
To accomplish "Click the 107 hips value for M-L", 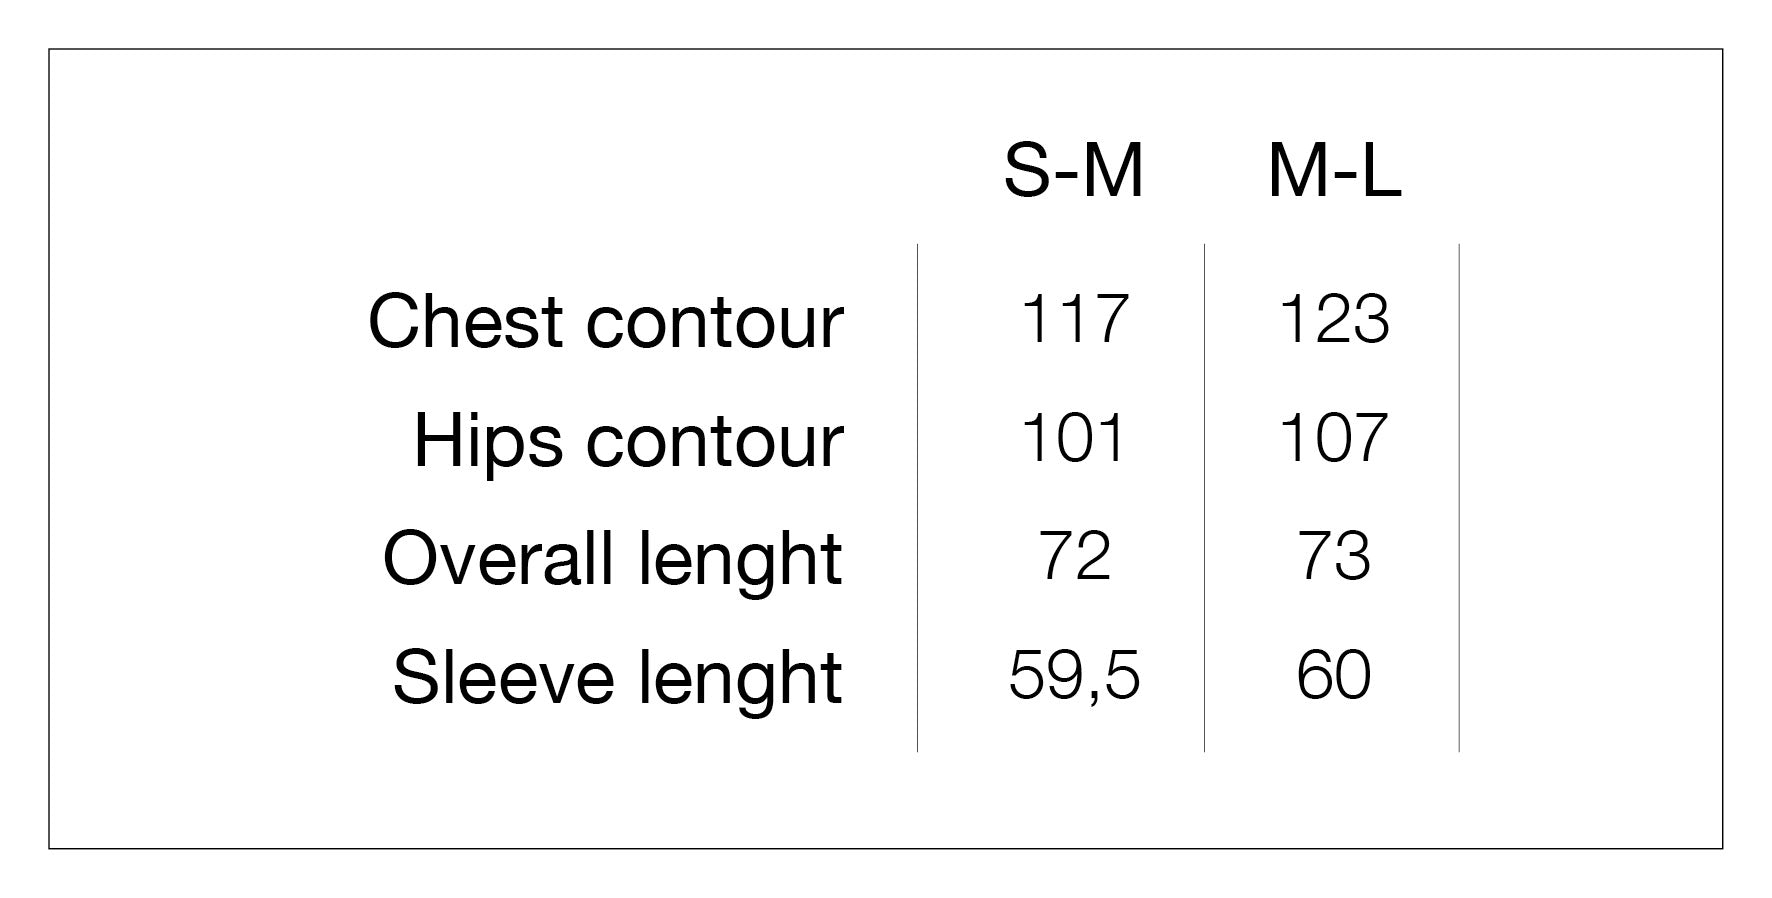I will click(x=1334, y=438).
